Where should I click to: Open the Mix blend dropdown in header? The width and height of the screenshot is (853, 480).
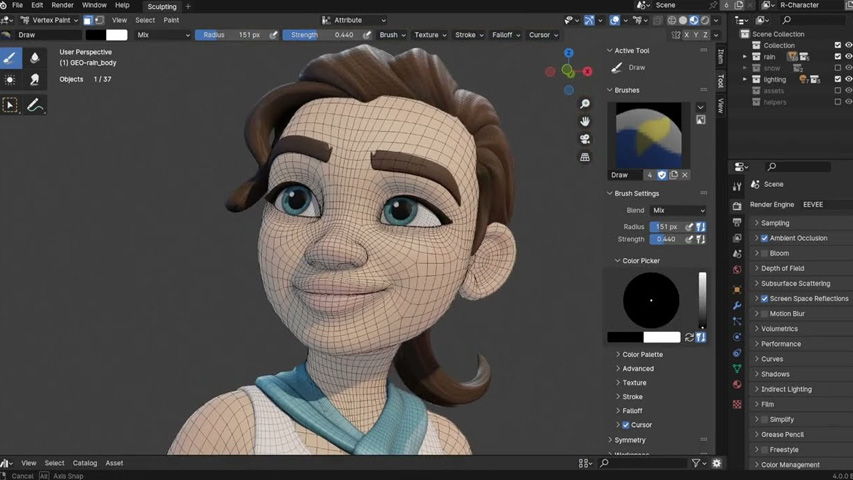pos(163,35)
